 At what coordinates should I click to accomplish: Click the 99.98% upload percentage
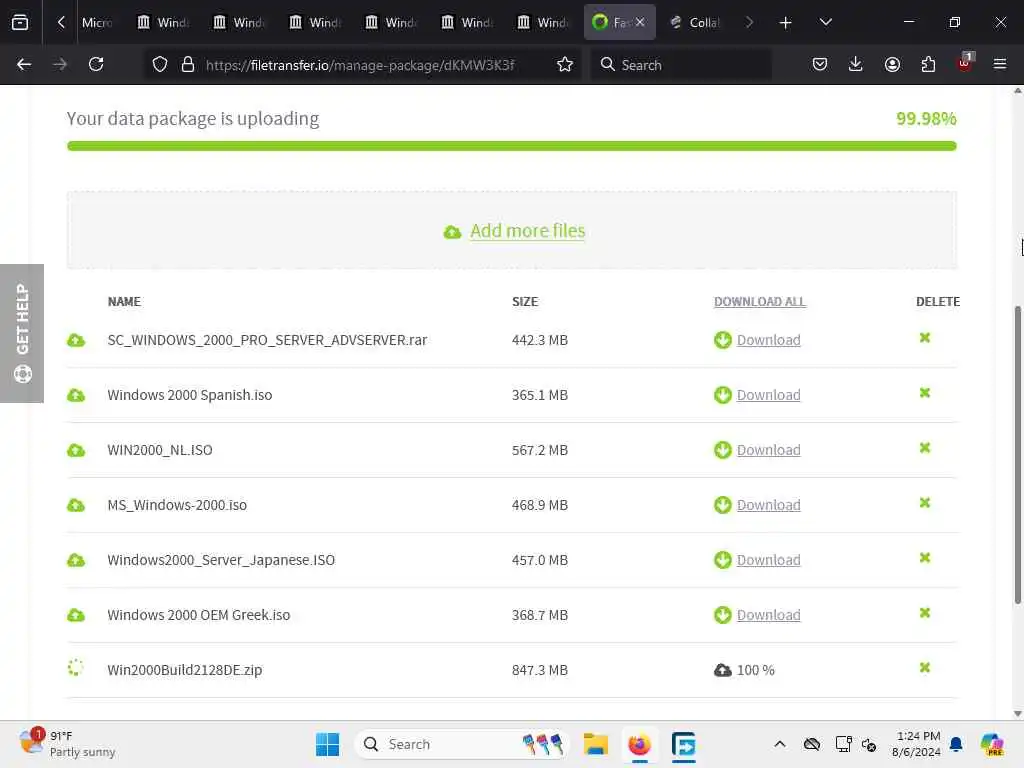[926, 119]
